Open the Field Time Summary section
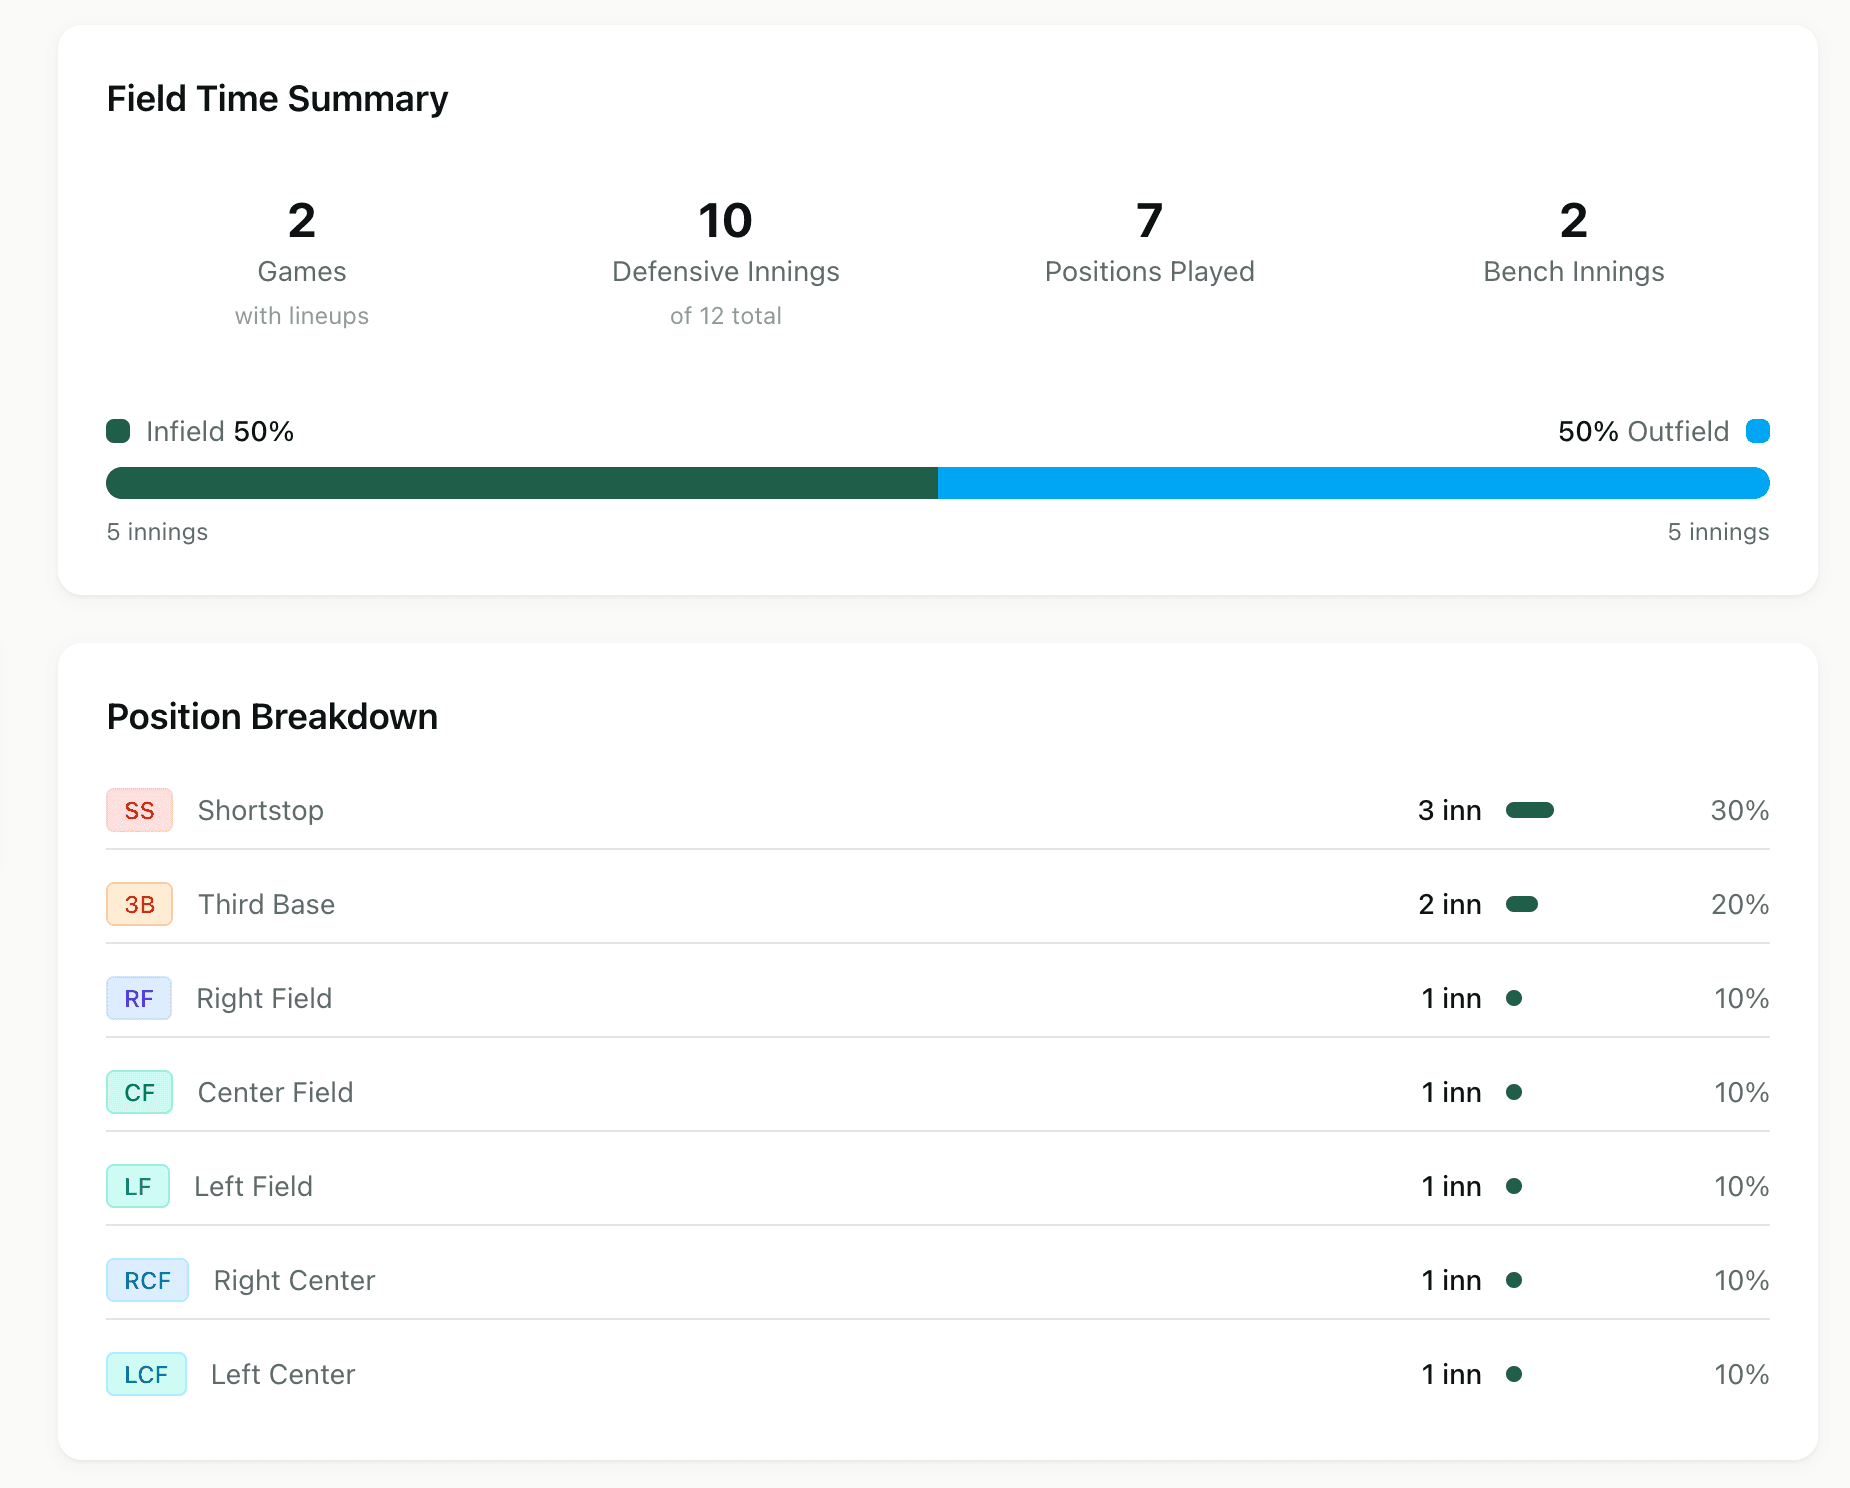 pyautogui.click(x=277, y=98)
